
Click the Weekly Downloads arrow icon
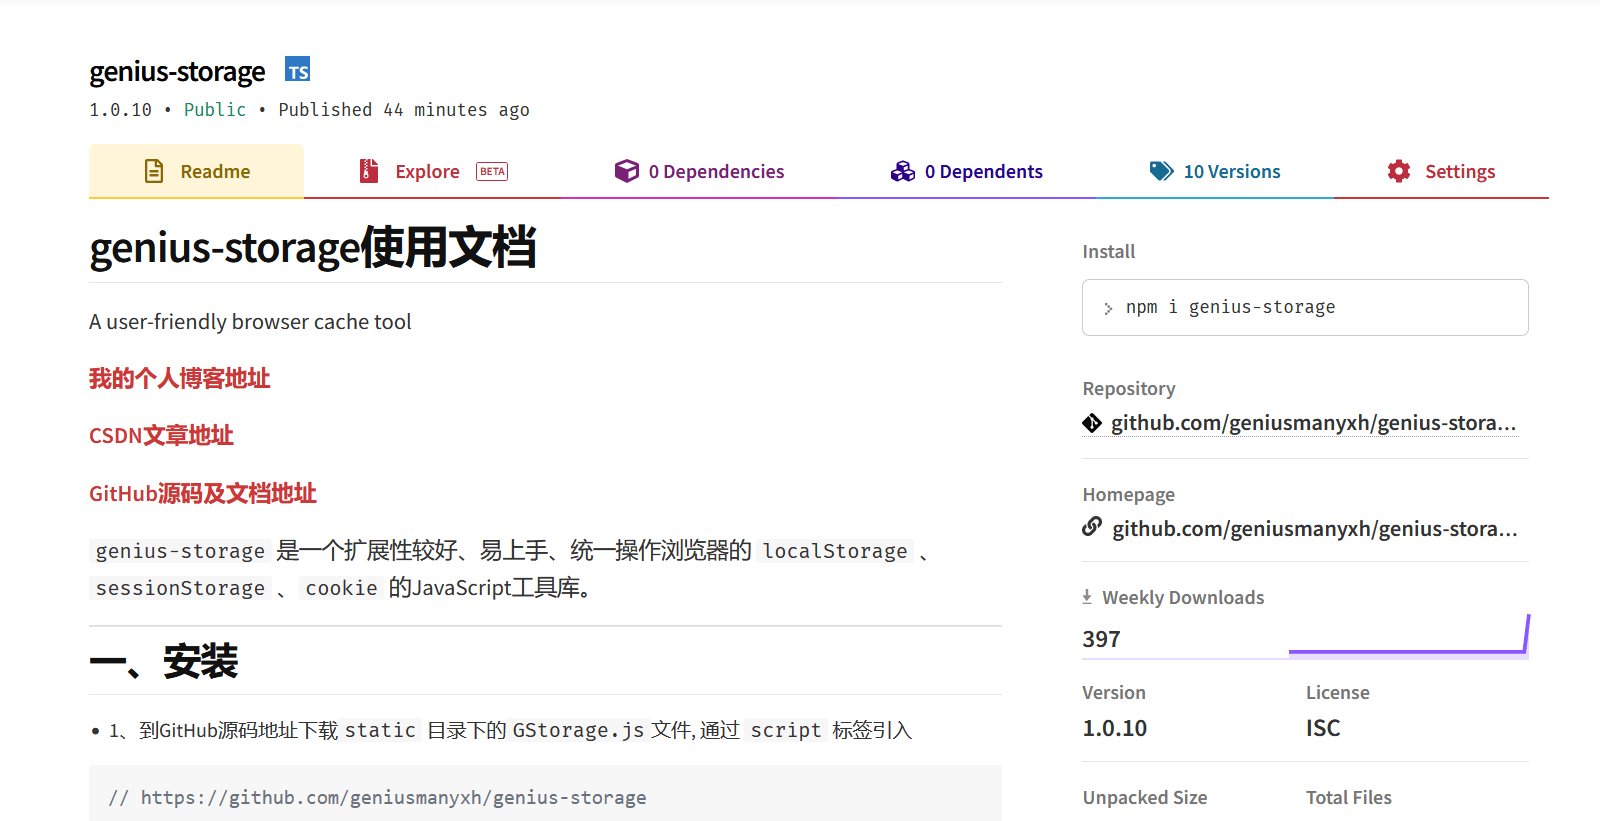(x=1087, y=597)
